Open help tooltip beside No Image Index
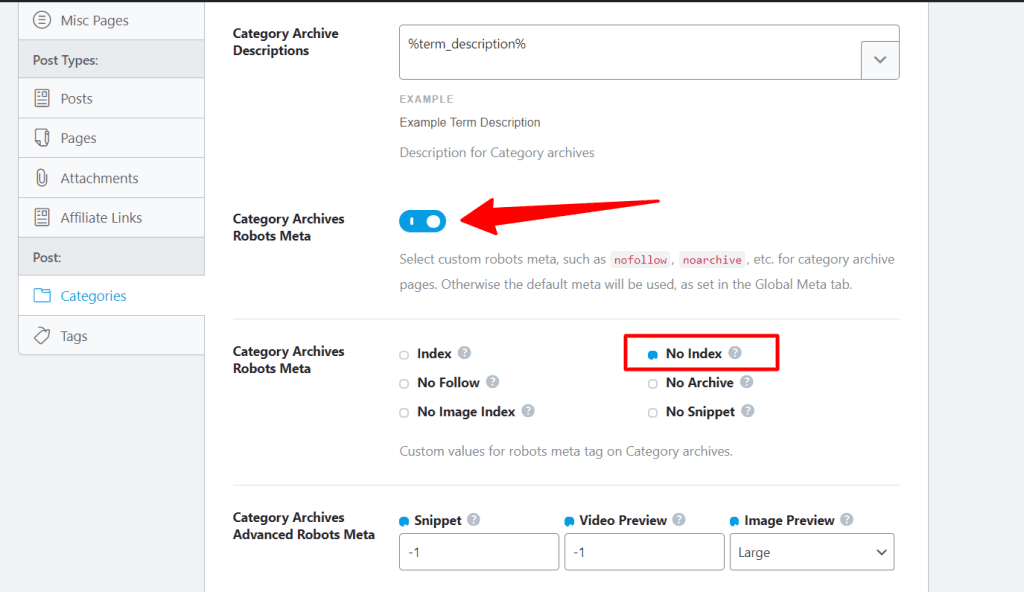 point(528,411)
